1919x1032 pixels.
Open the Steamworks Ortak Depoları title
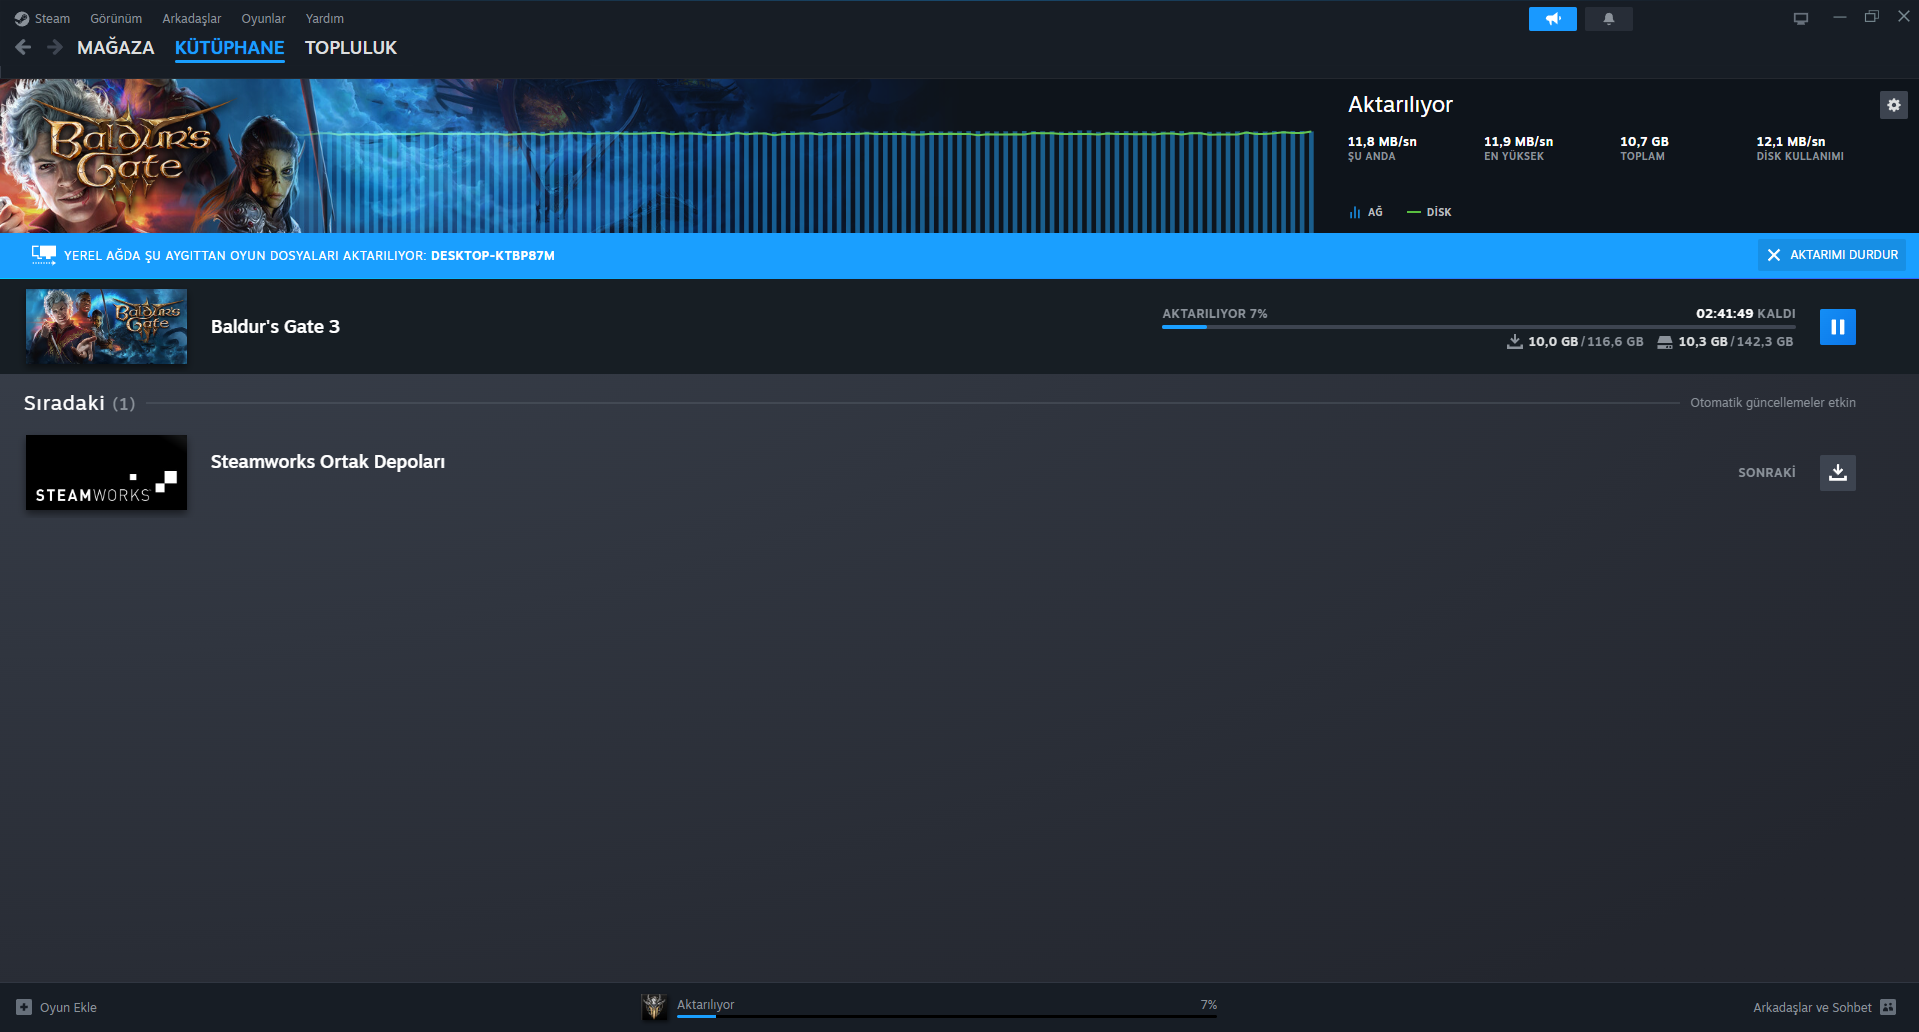point(328,462)
